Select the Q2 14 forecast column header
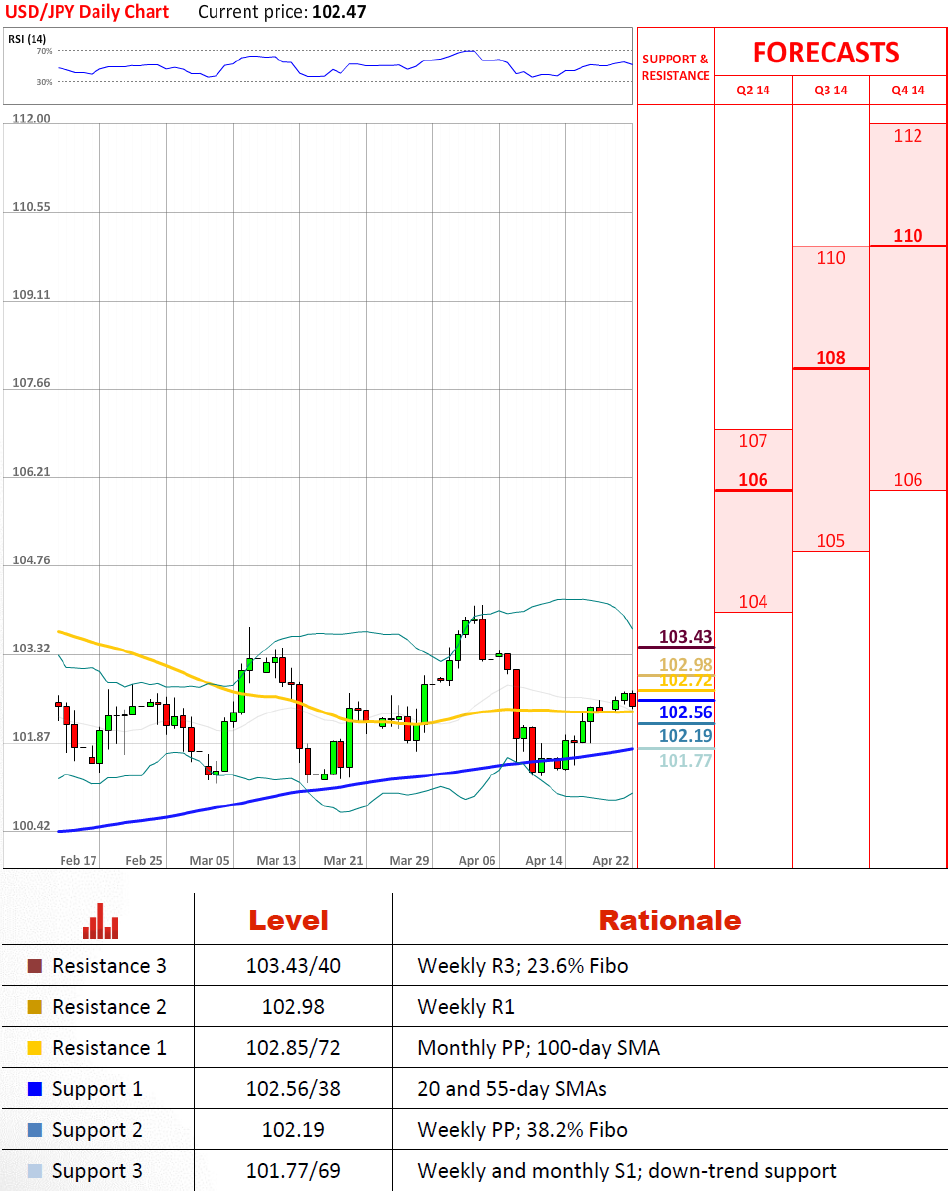The image size is (950, 1191). coord(753,90)
